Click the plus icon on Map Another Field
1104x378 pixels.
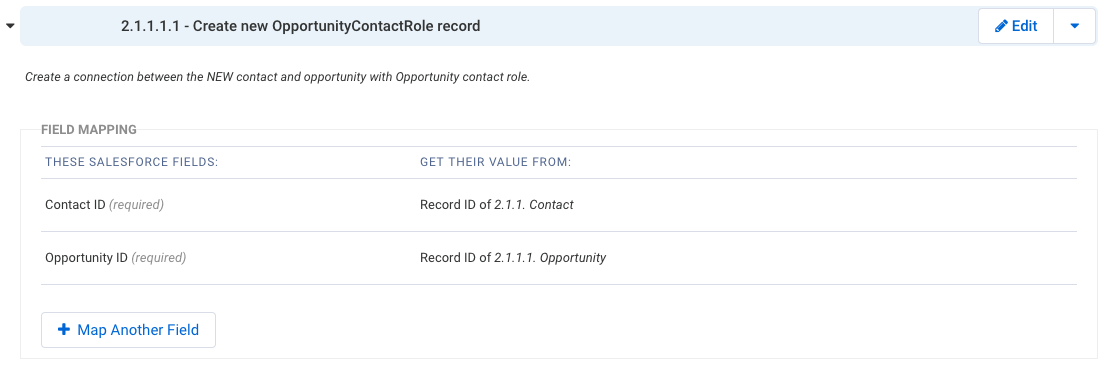pyautogui.click(x=64, y=329)
